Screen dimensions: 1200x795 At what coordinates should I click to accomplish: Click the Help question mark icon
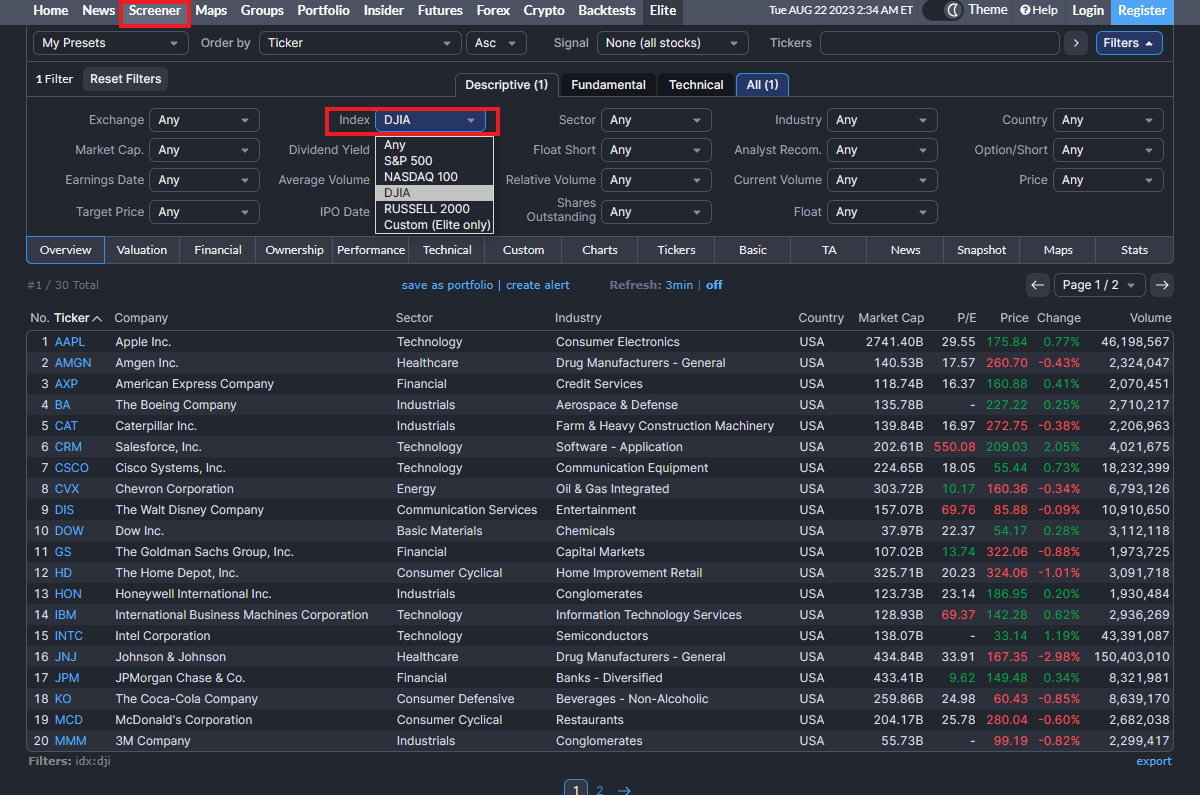point(1025,10)
